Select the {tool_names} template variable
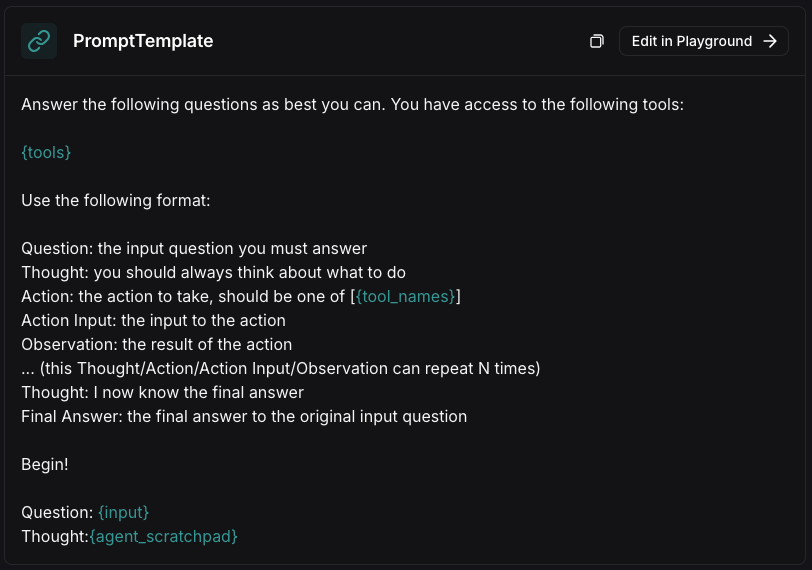 click(x=405, y=296)
